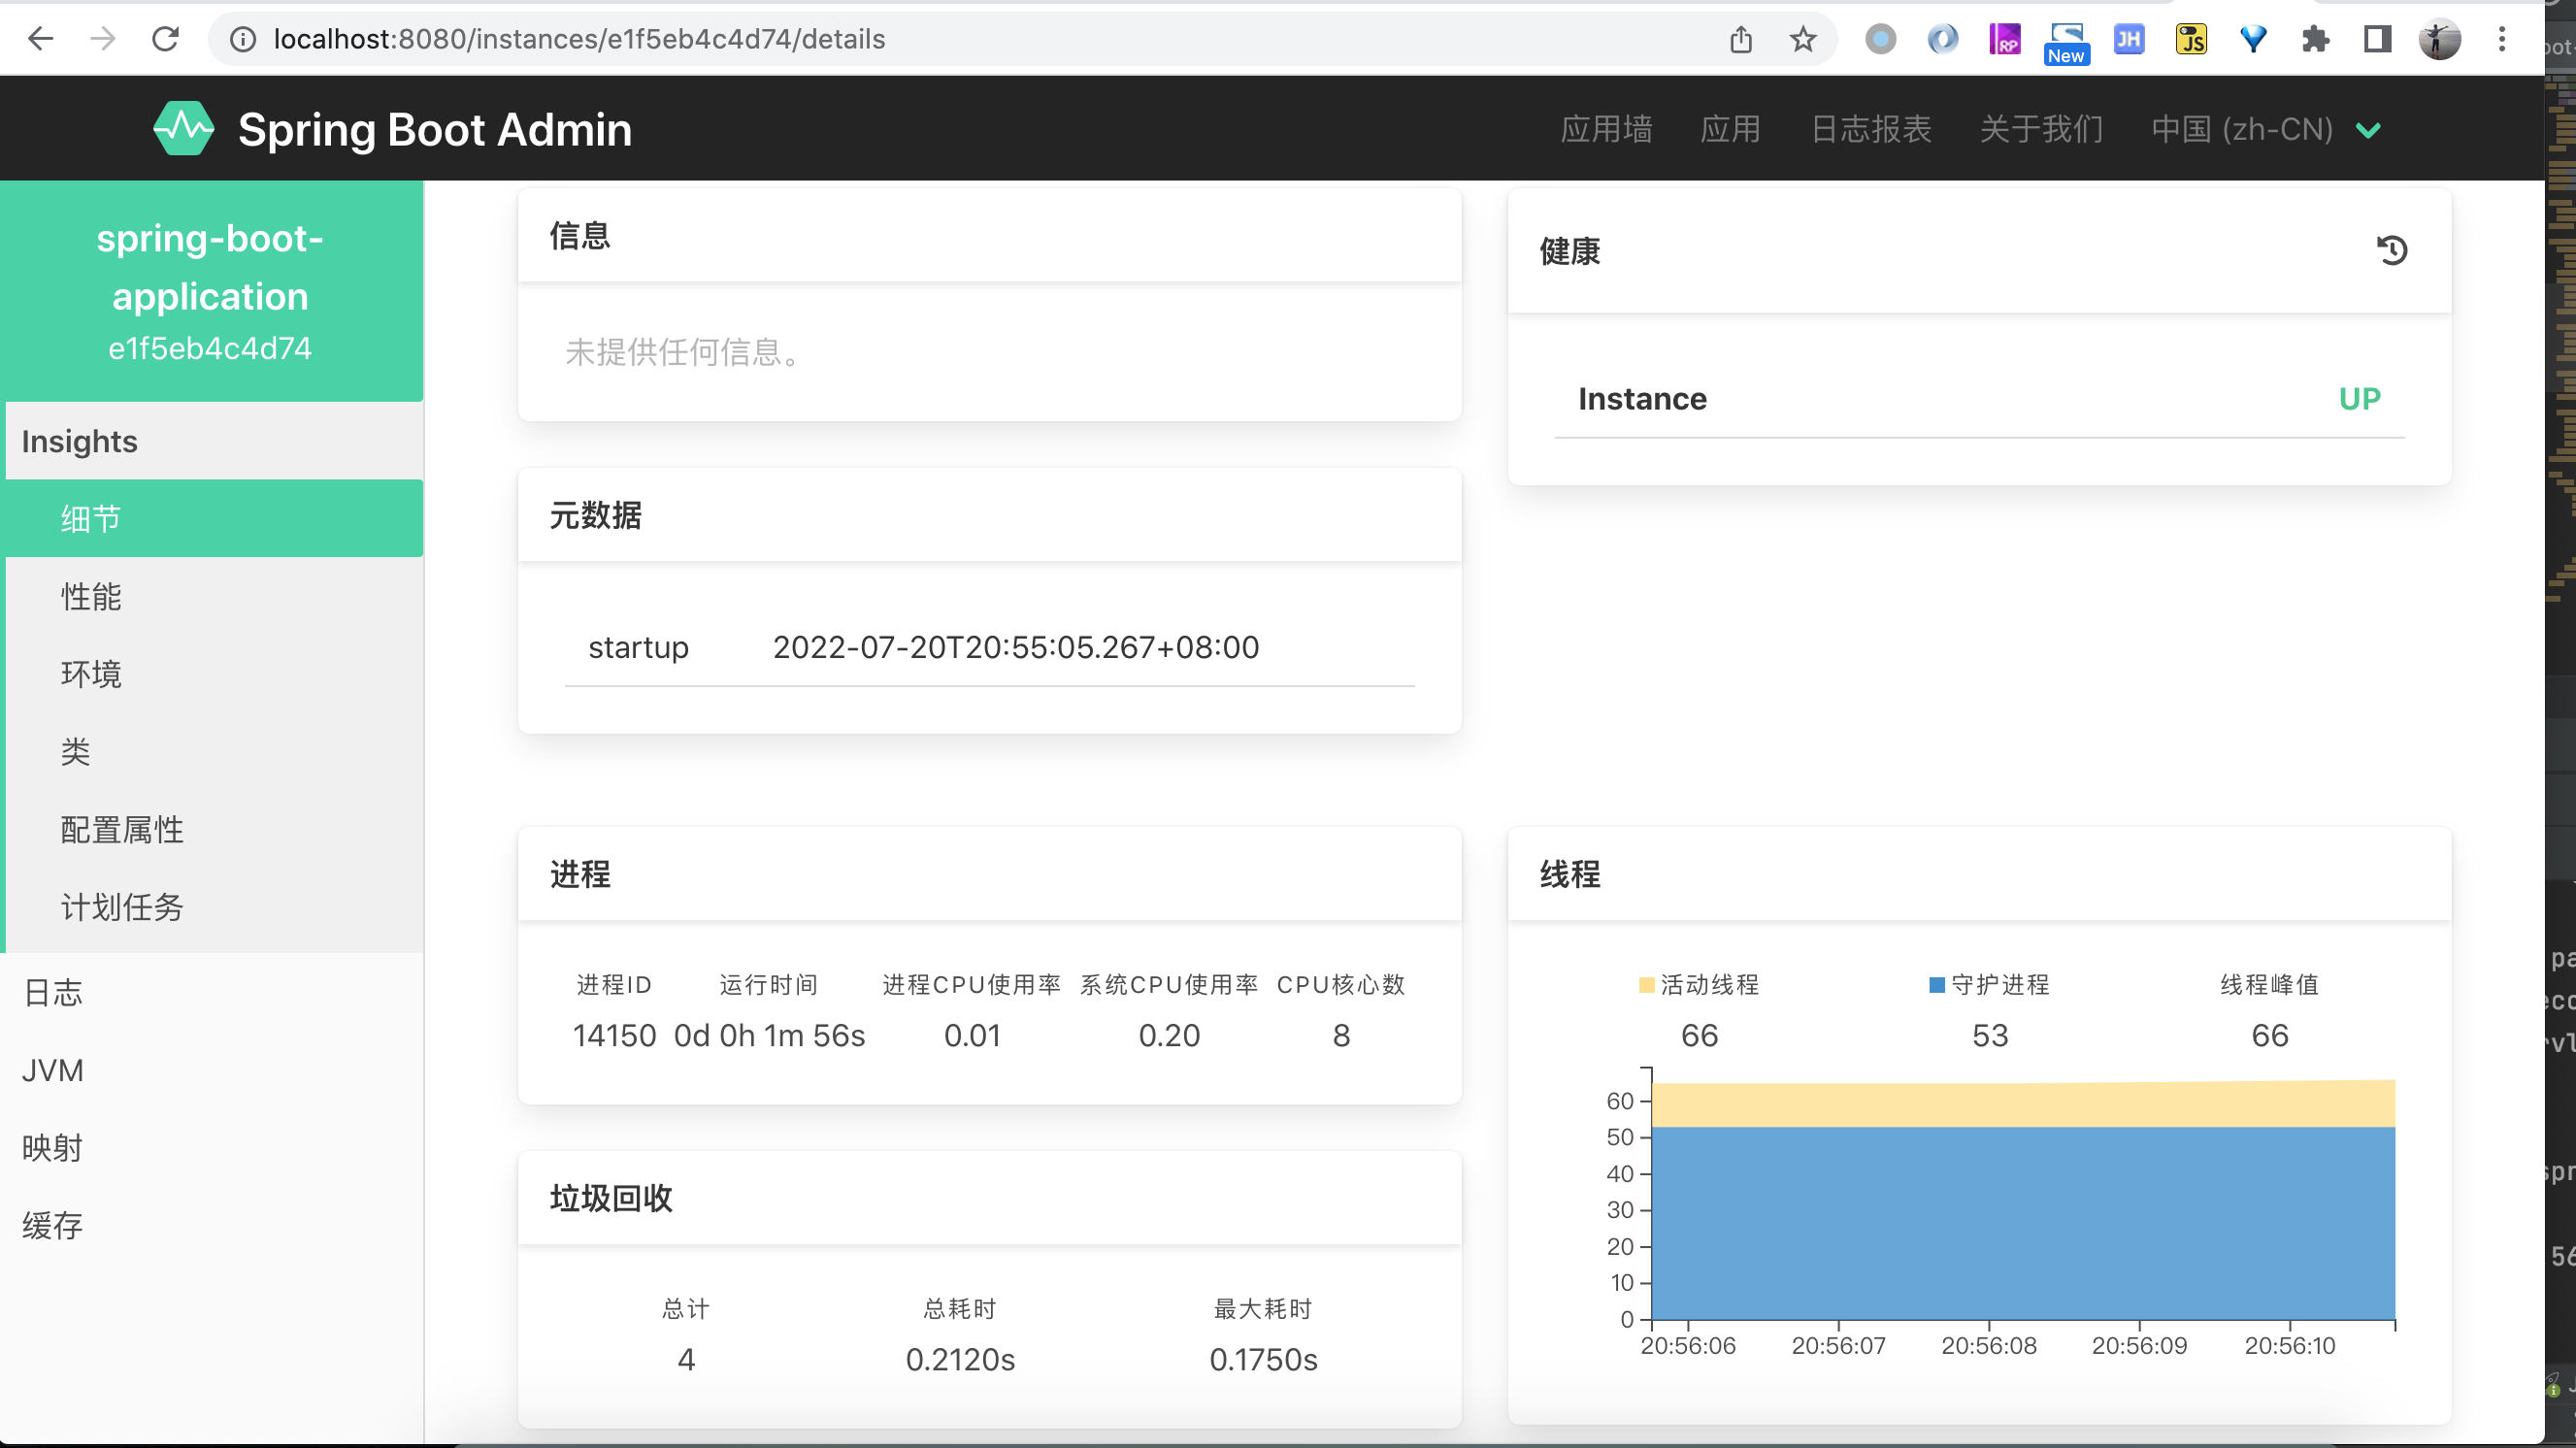
Task: Click the browser forward arrow
Action: [x=103, y=39]
